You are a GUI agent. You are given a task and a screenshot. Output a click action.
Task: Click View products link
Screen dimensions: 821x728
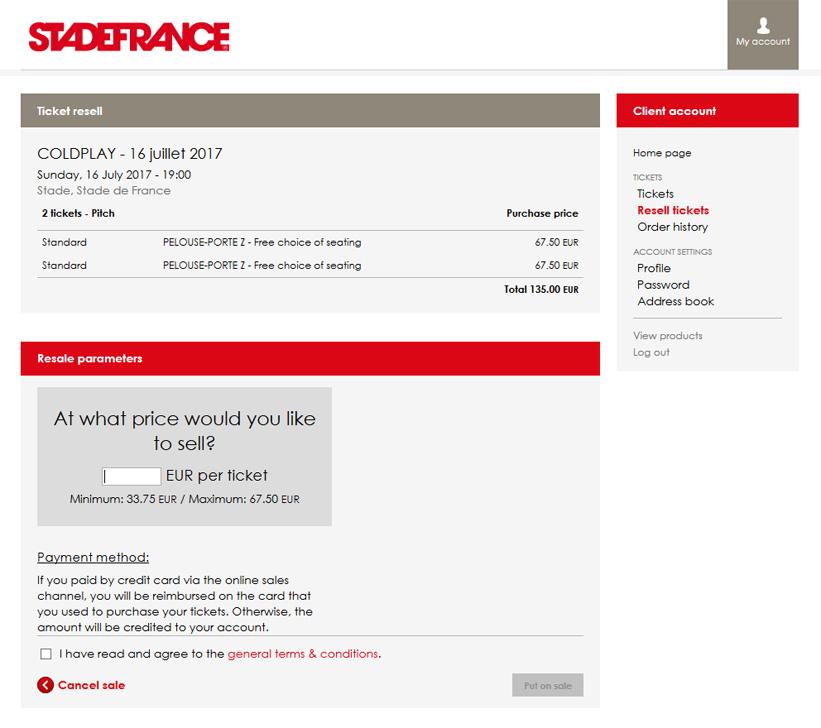click(668, 336)
